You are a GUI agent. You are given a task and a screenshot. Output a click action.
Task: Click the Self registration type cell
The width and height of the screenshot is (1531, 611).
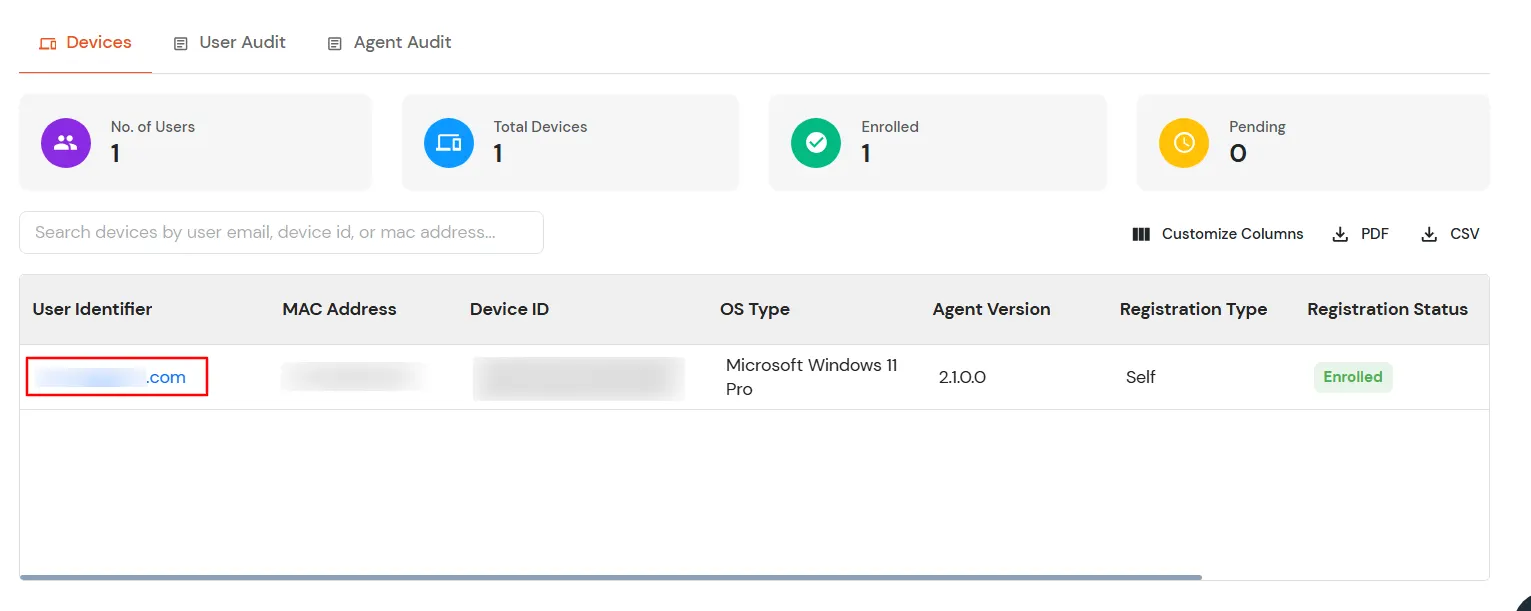[x=1140, y=377]
